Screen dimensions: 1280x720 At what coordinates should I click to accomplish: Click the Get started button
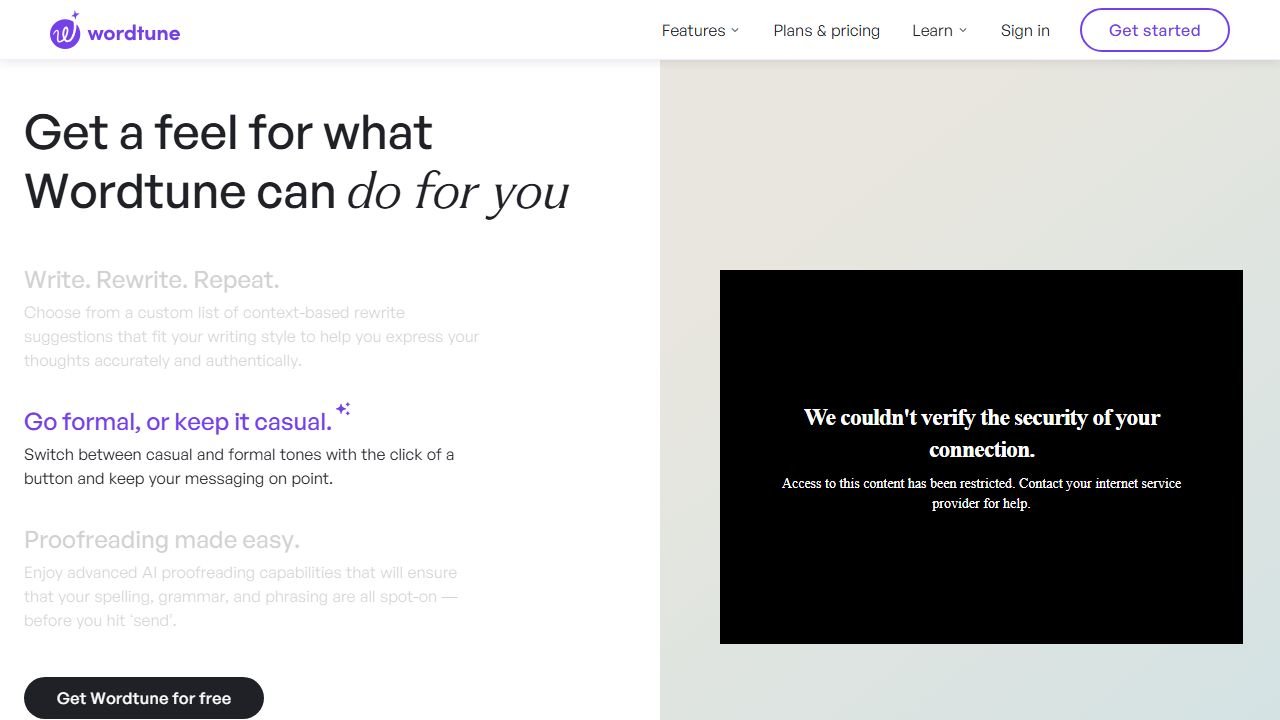pyautogui.click(x=1154, y=30)
